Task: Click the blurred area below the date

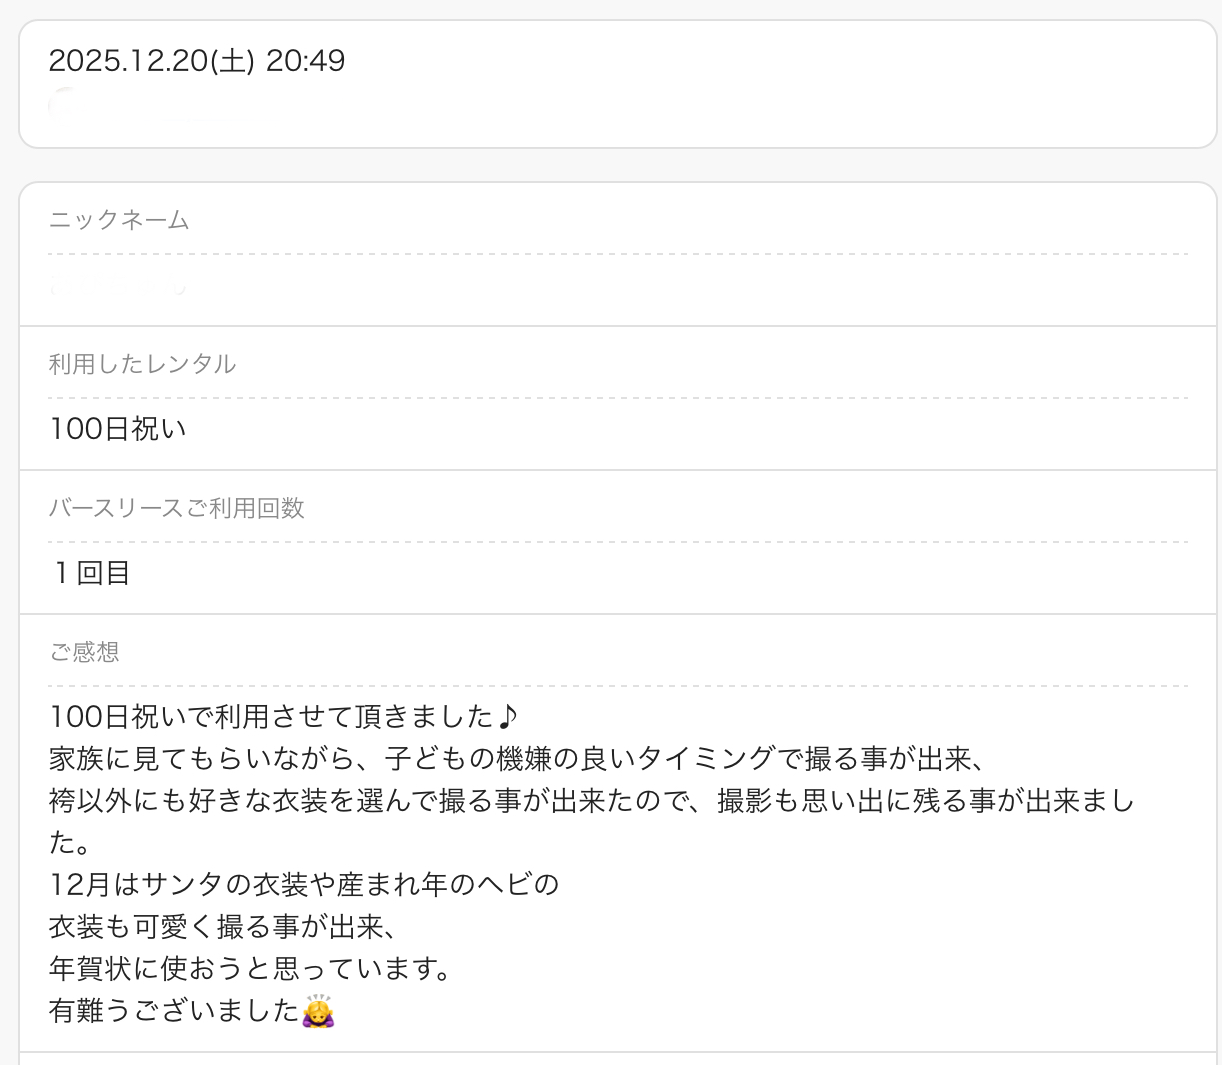Action: click(128, 105)
